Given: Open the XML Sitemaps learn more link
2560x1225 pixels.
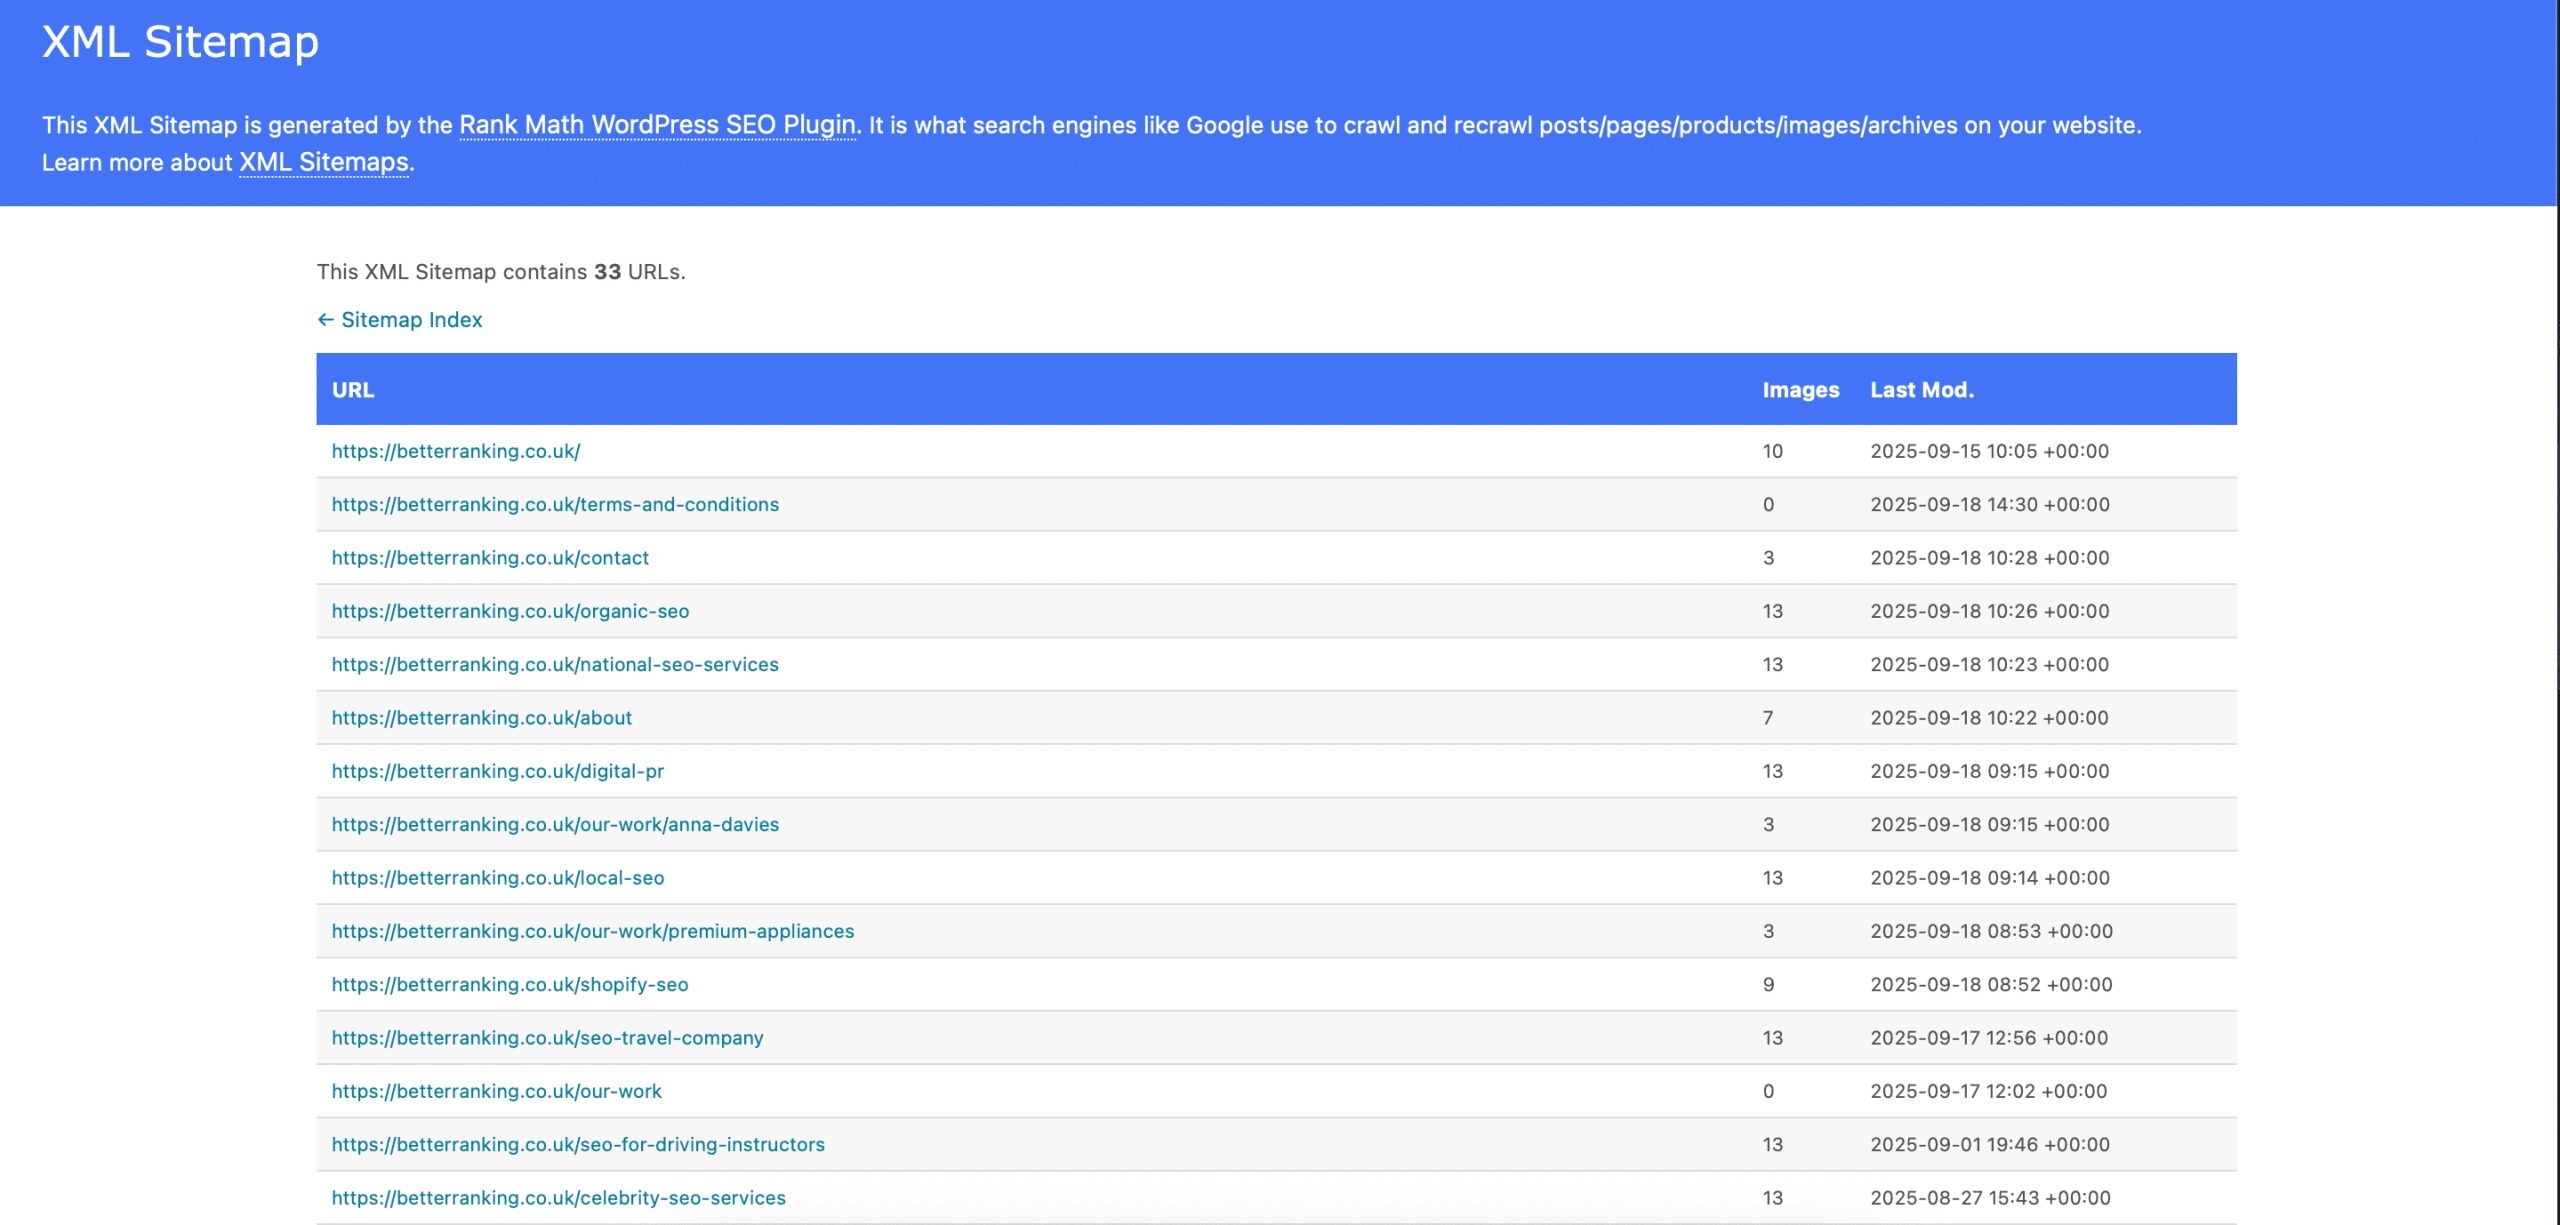Looking at the screenshot, I should tap(323, 162).
